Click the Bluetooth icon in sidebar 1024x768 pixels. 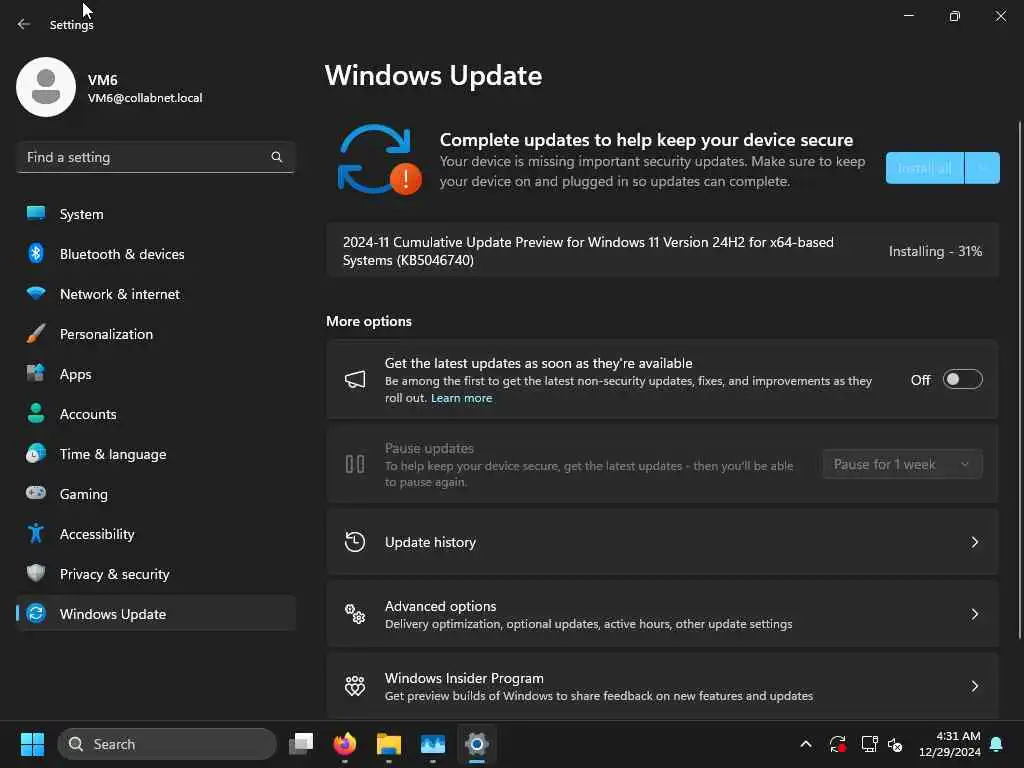36,253
